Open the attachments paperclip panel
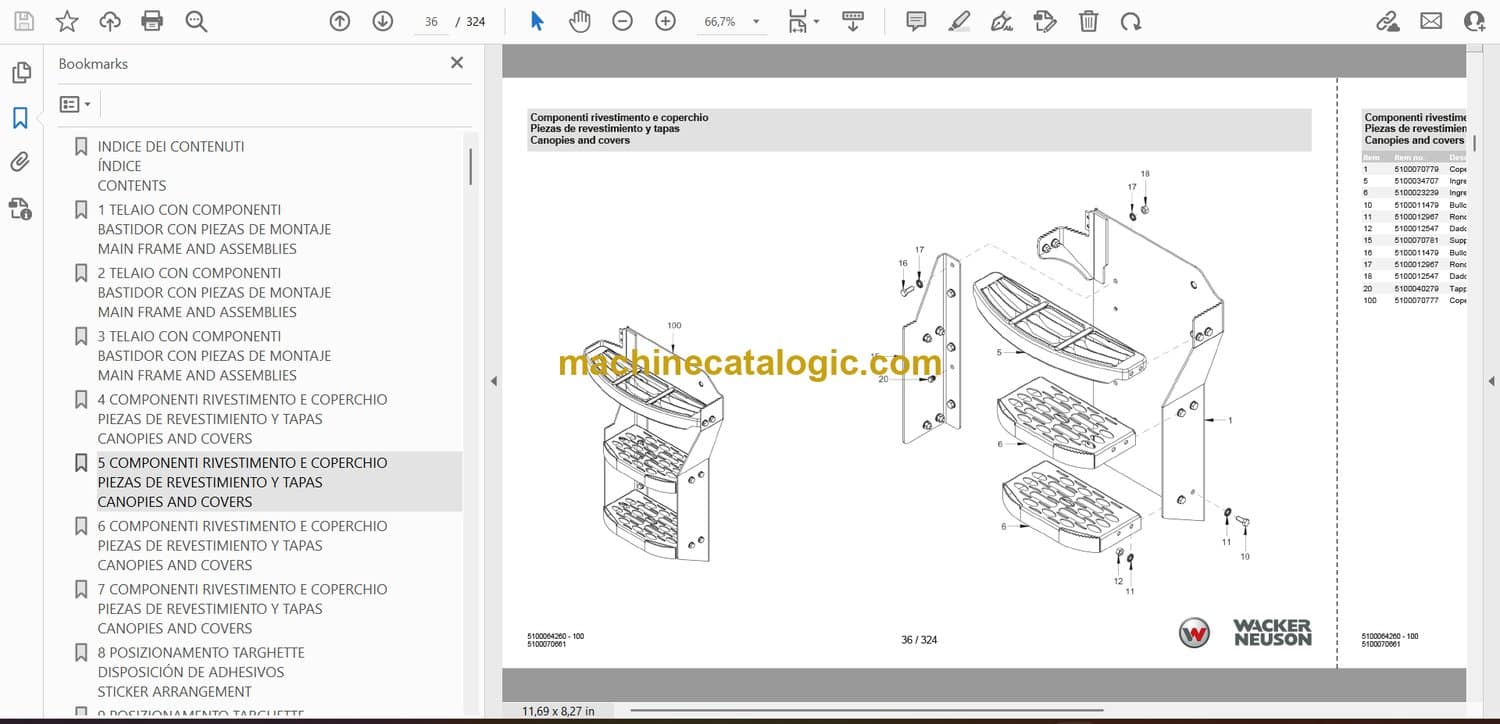 coord(20,162)
